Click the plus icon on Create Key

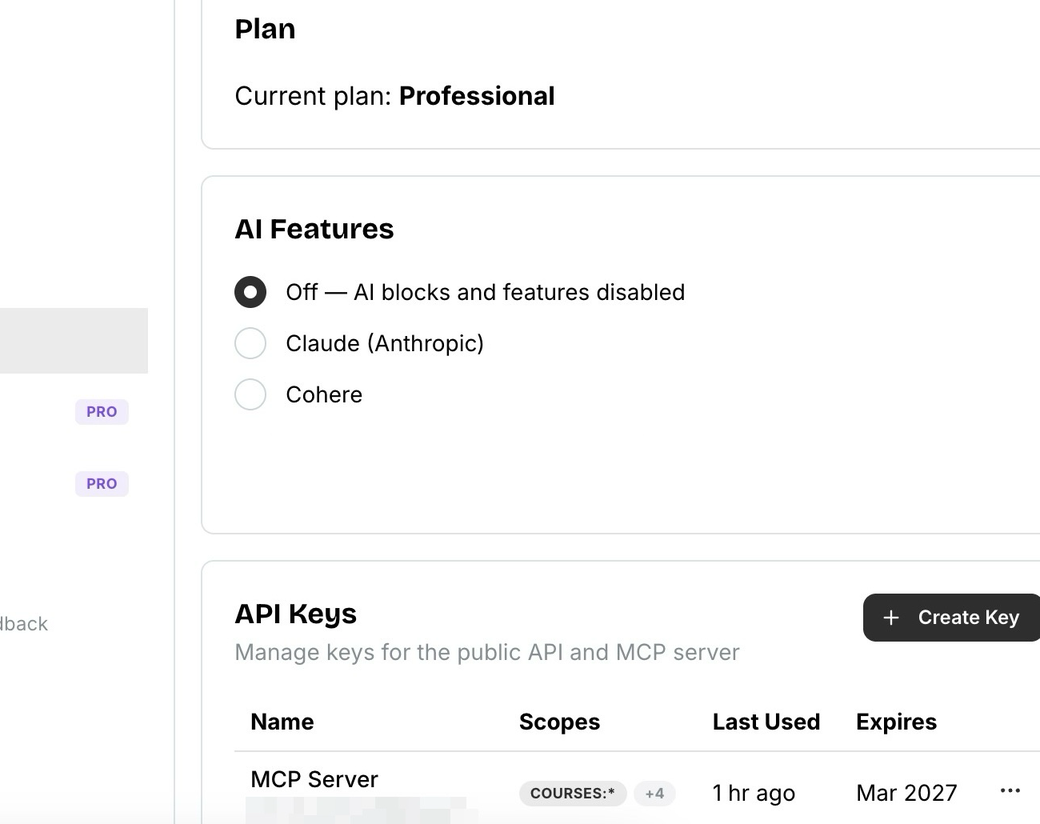891,618
